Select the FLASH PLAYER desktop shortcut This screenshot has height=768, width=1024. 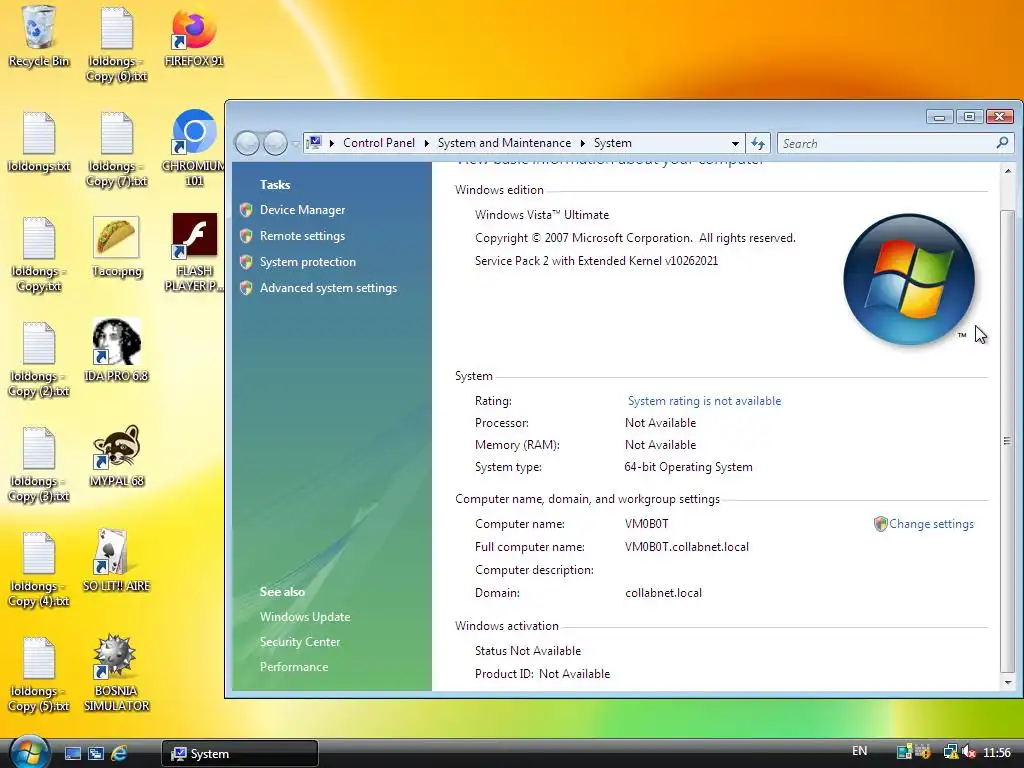[194, 253]
